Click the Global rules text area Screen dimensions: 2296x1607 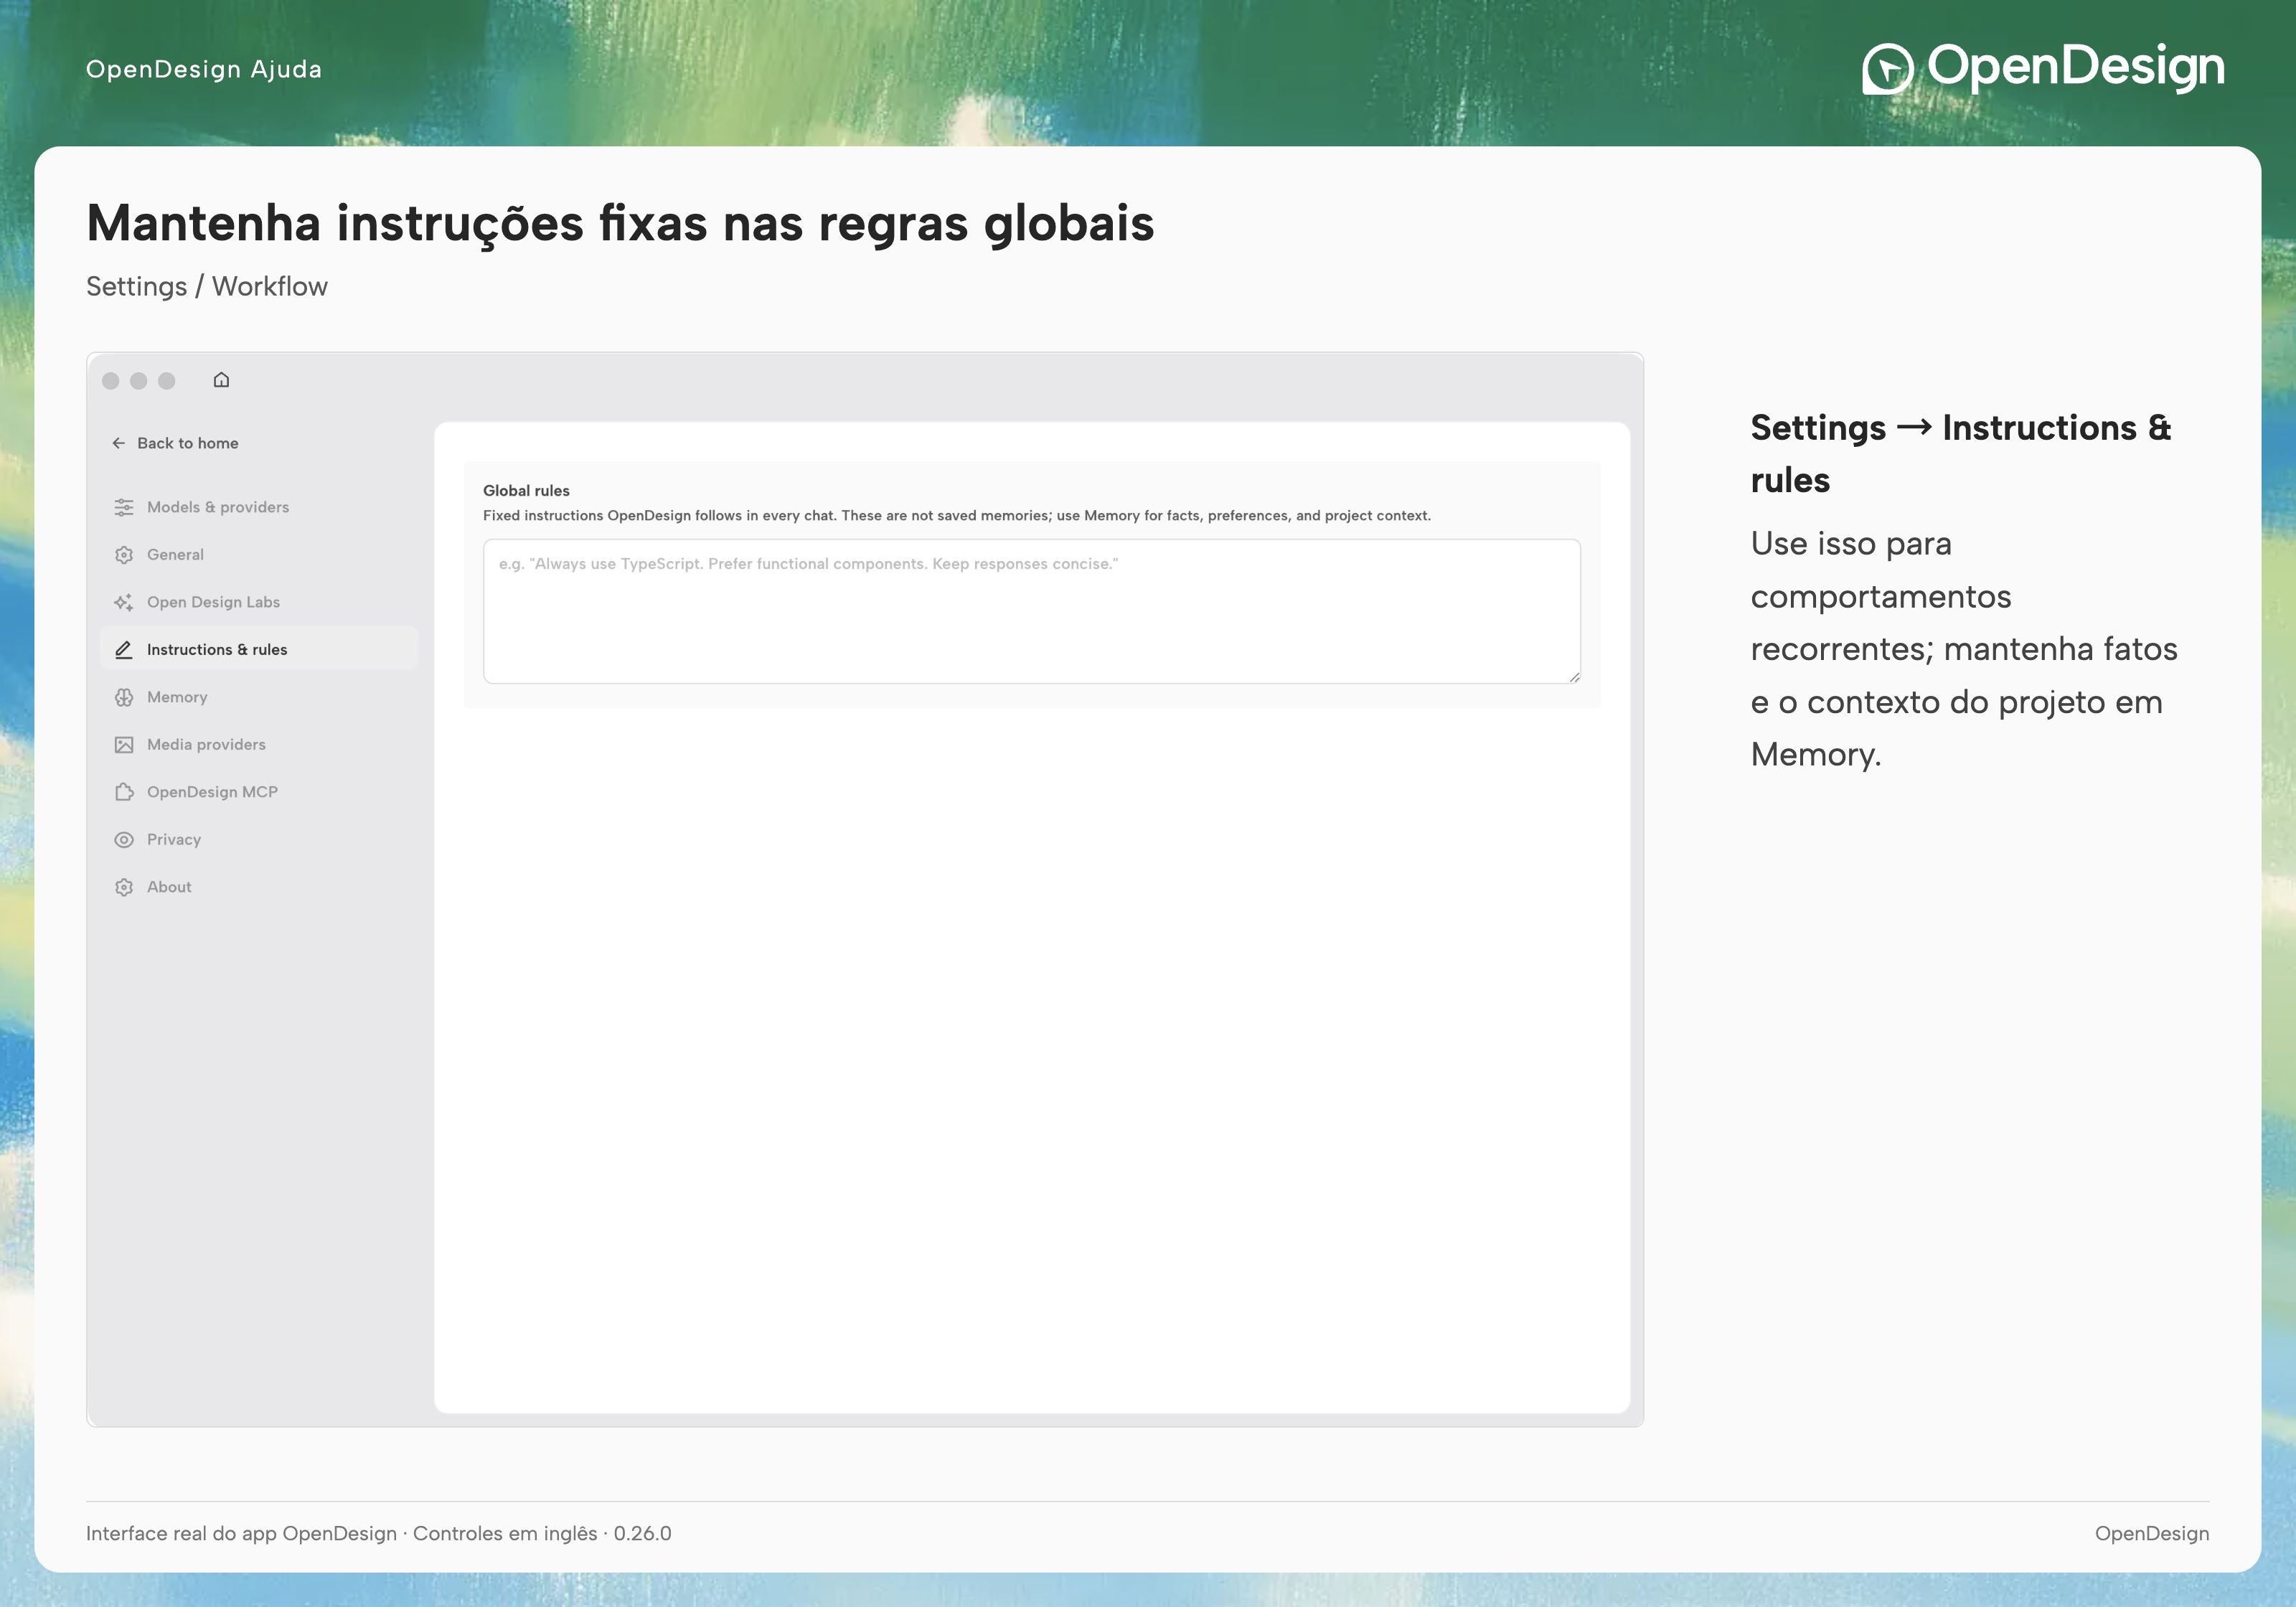(x=1032, y=611)
